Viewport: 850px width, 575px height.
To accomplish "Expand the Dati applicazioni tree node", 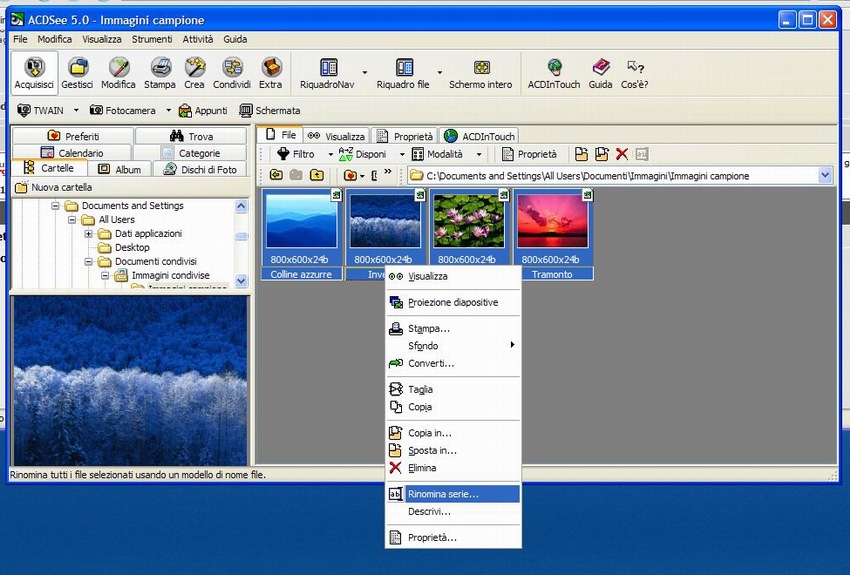I will tap(88, 234).
